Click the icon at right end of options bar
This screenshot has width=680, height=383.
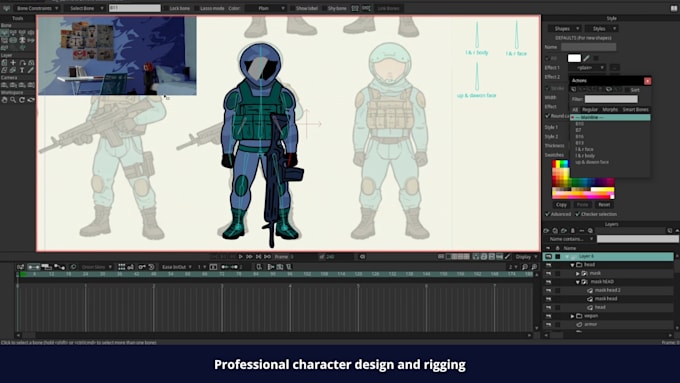[x=674, y=8]
